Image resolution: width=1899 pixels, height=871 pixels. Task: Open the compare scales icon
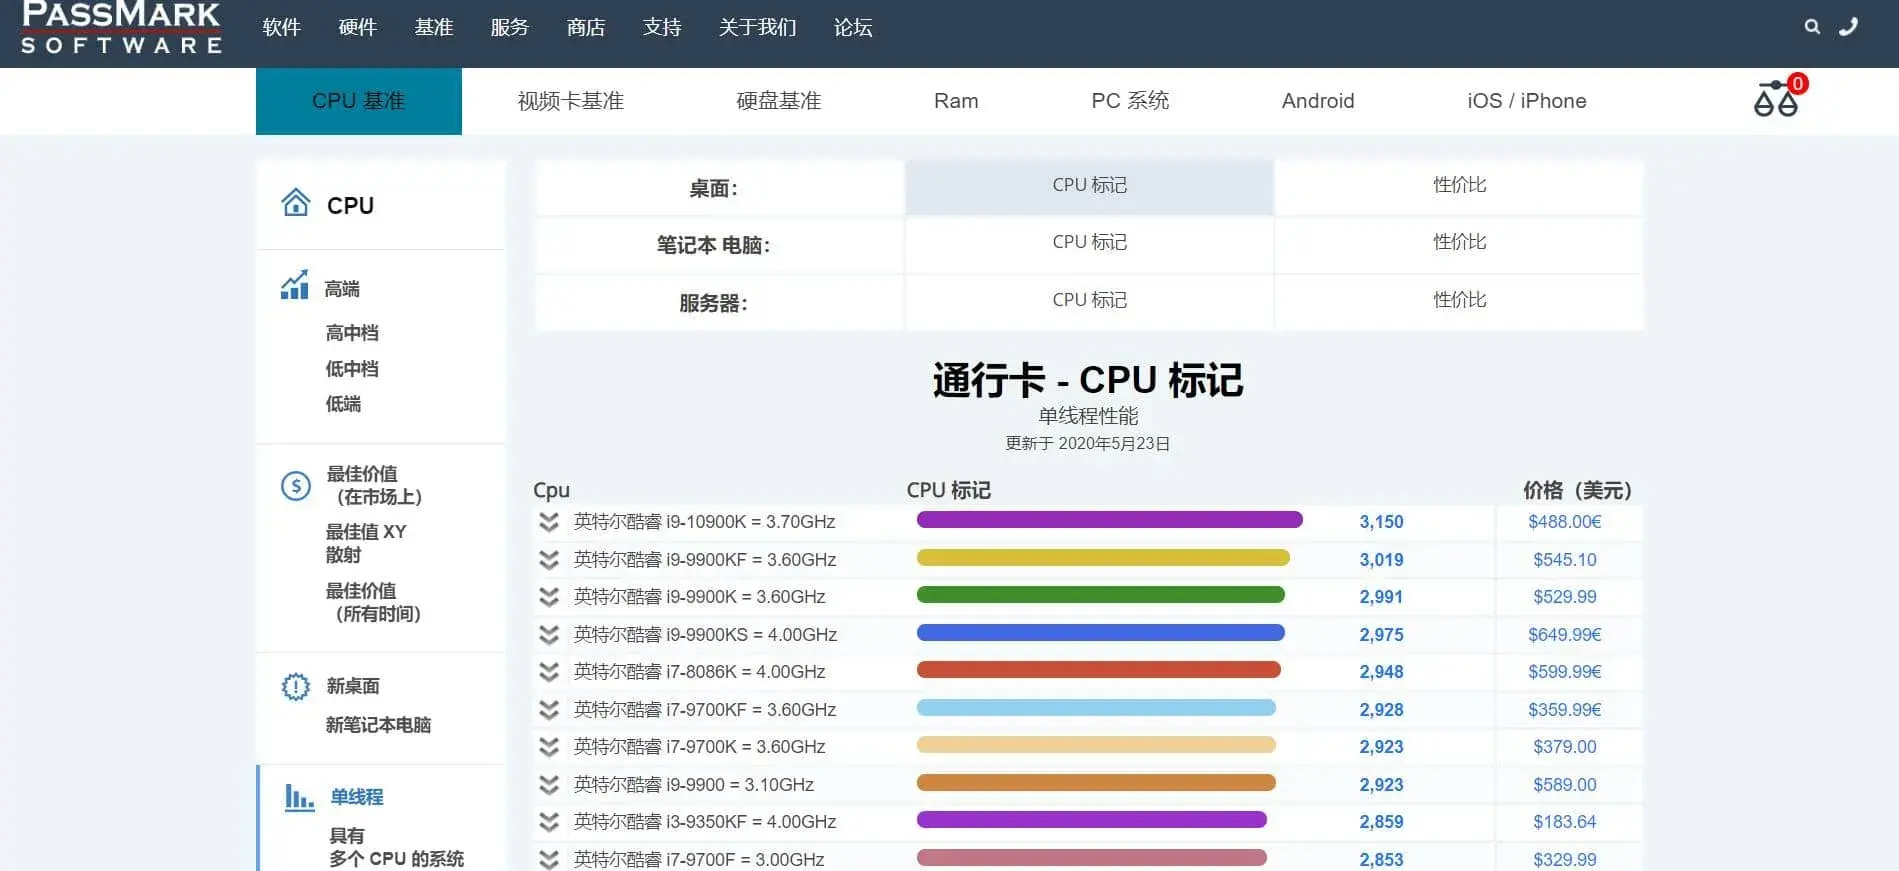[x=1777, y=98]
